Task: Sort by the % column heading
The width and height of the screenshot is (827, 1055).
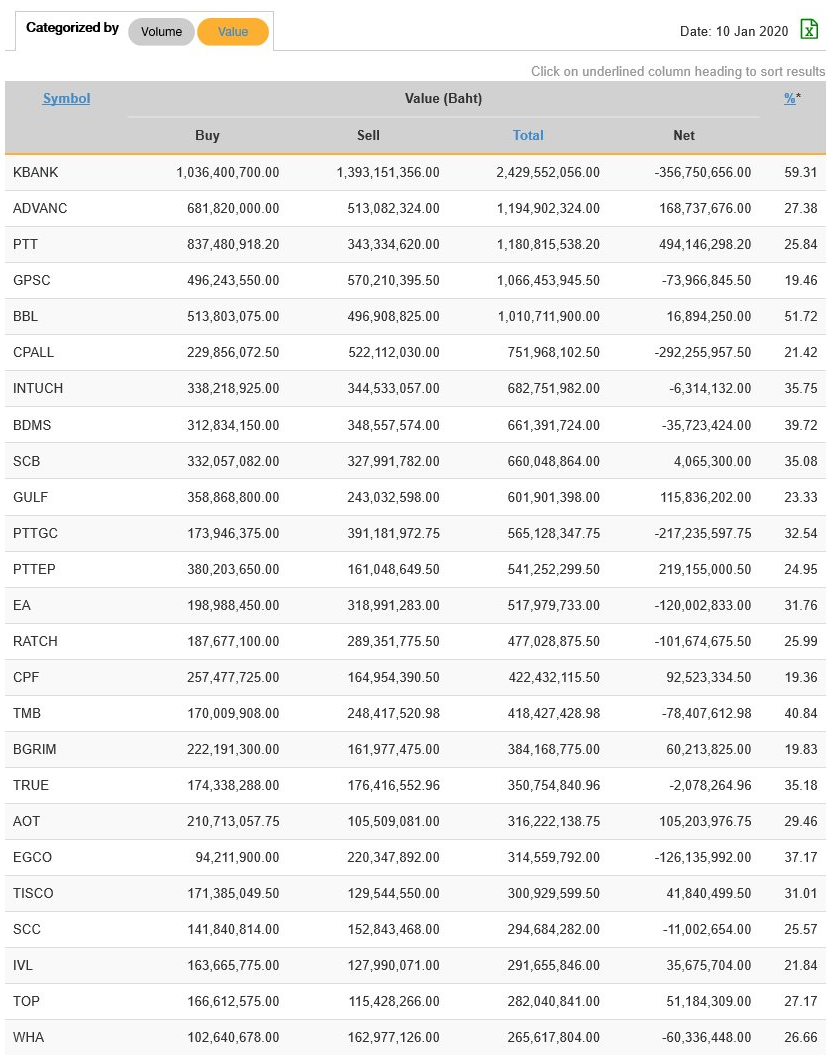Action: (790, 98)
